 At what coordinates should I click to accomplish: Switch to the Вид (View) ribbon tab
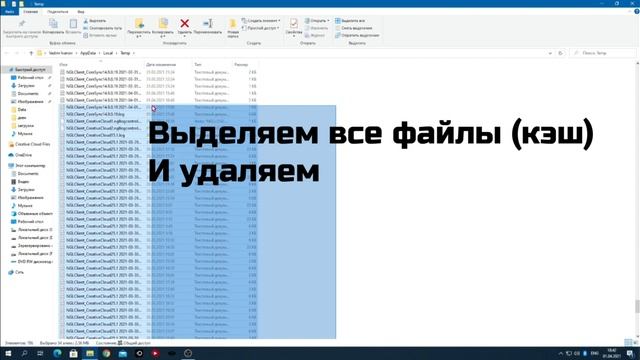81,12
